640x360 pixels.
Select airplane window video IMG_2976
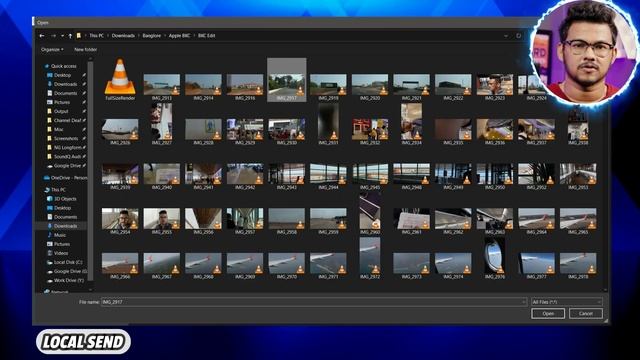click(495, 258)
